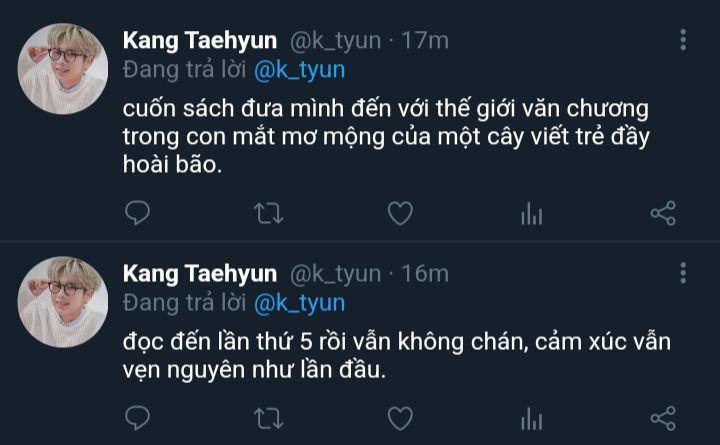Reply to the 16m tweet

137,418
